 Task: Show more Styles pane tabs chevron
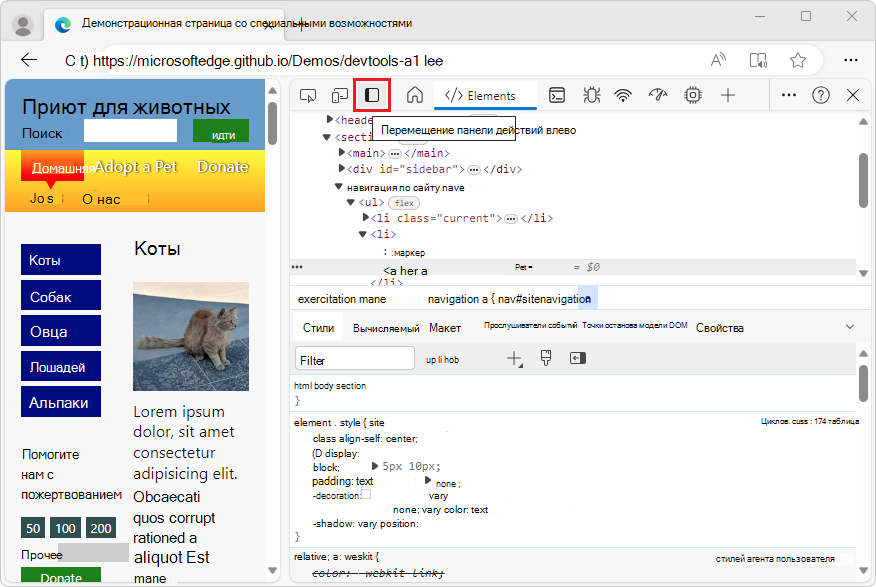(850, 327)
